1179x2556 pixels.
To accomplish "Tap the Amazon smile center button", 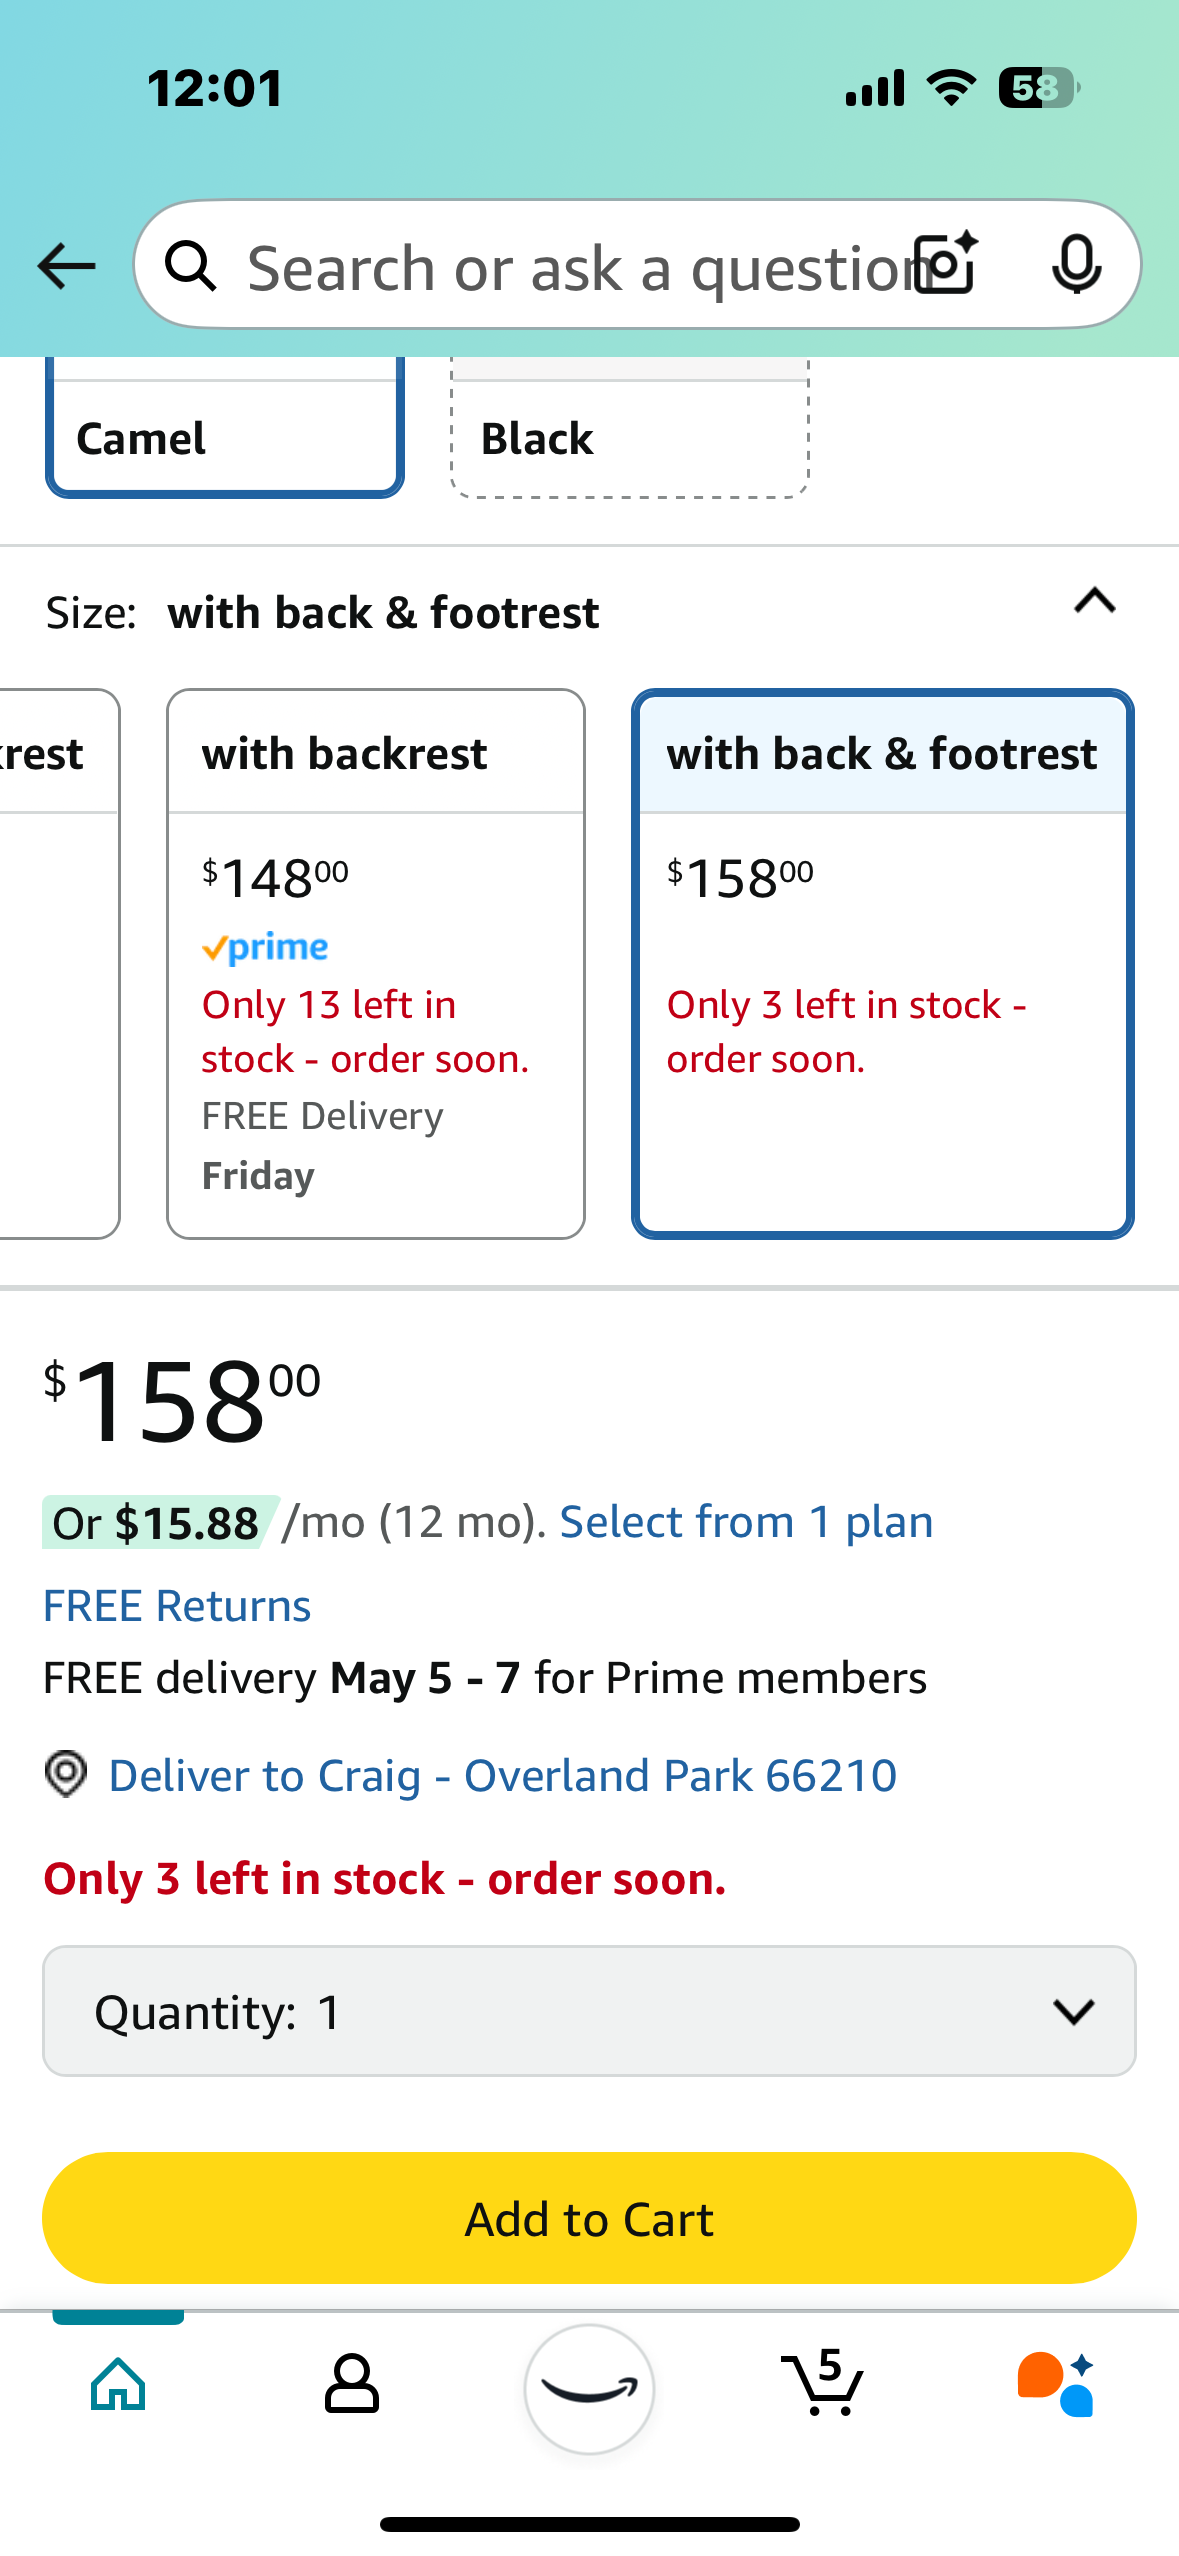I will [x=589, y=2388].
